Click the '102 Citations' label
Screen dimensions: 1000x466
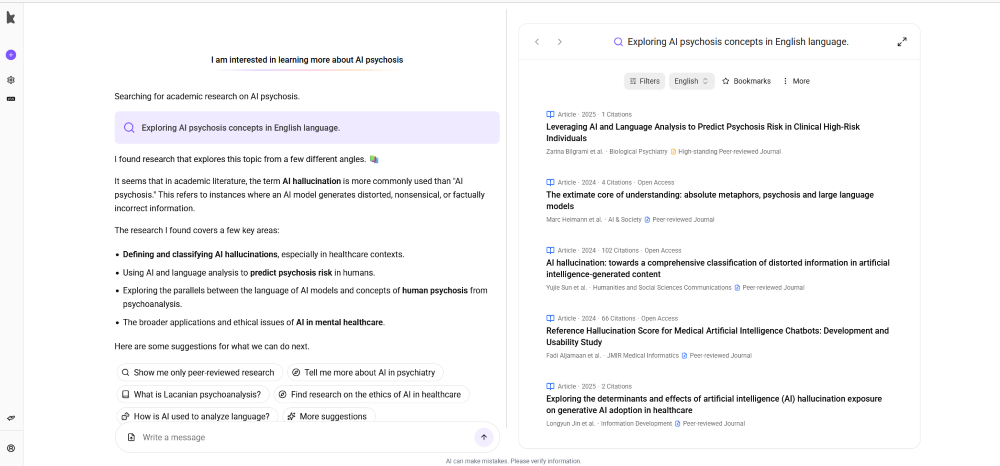coord(620,251)
